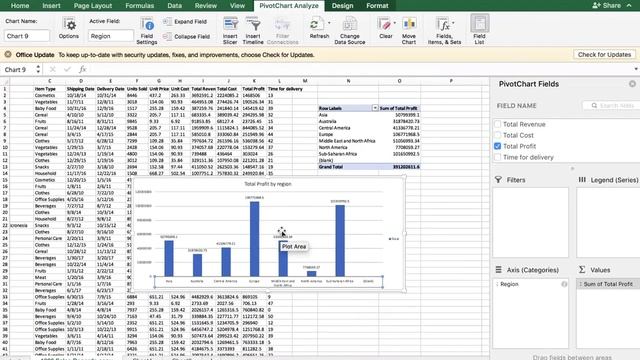Image resolution: width=640 pixels, height=360 pixels.
Task: Switch to the Format tab
Action: click(377, 6)
